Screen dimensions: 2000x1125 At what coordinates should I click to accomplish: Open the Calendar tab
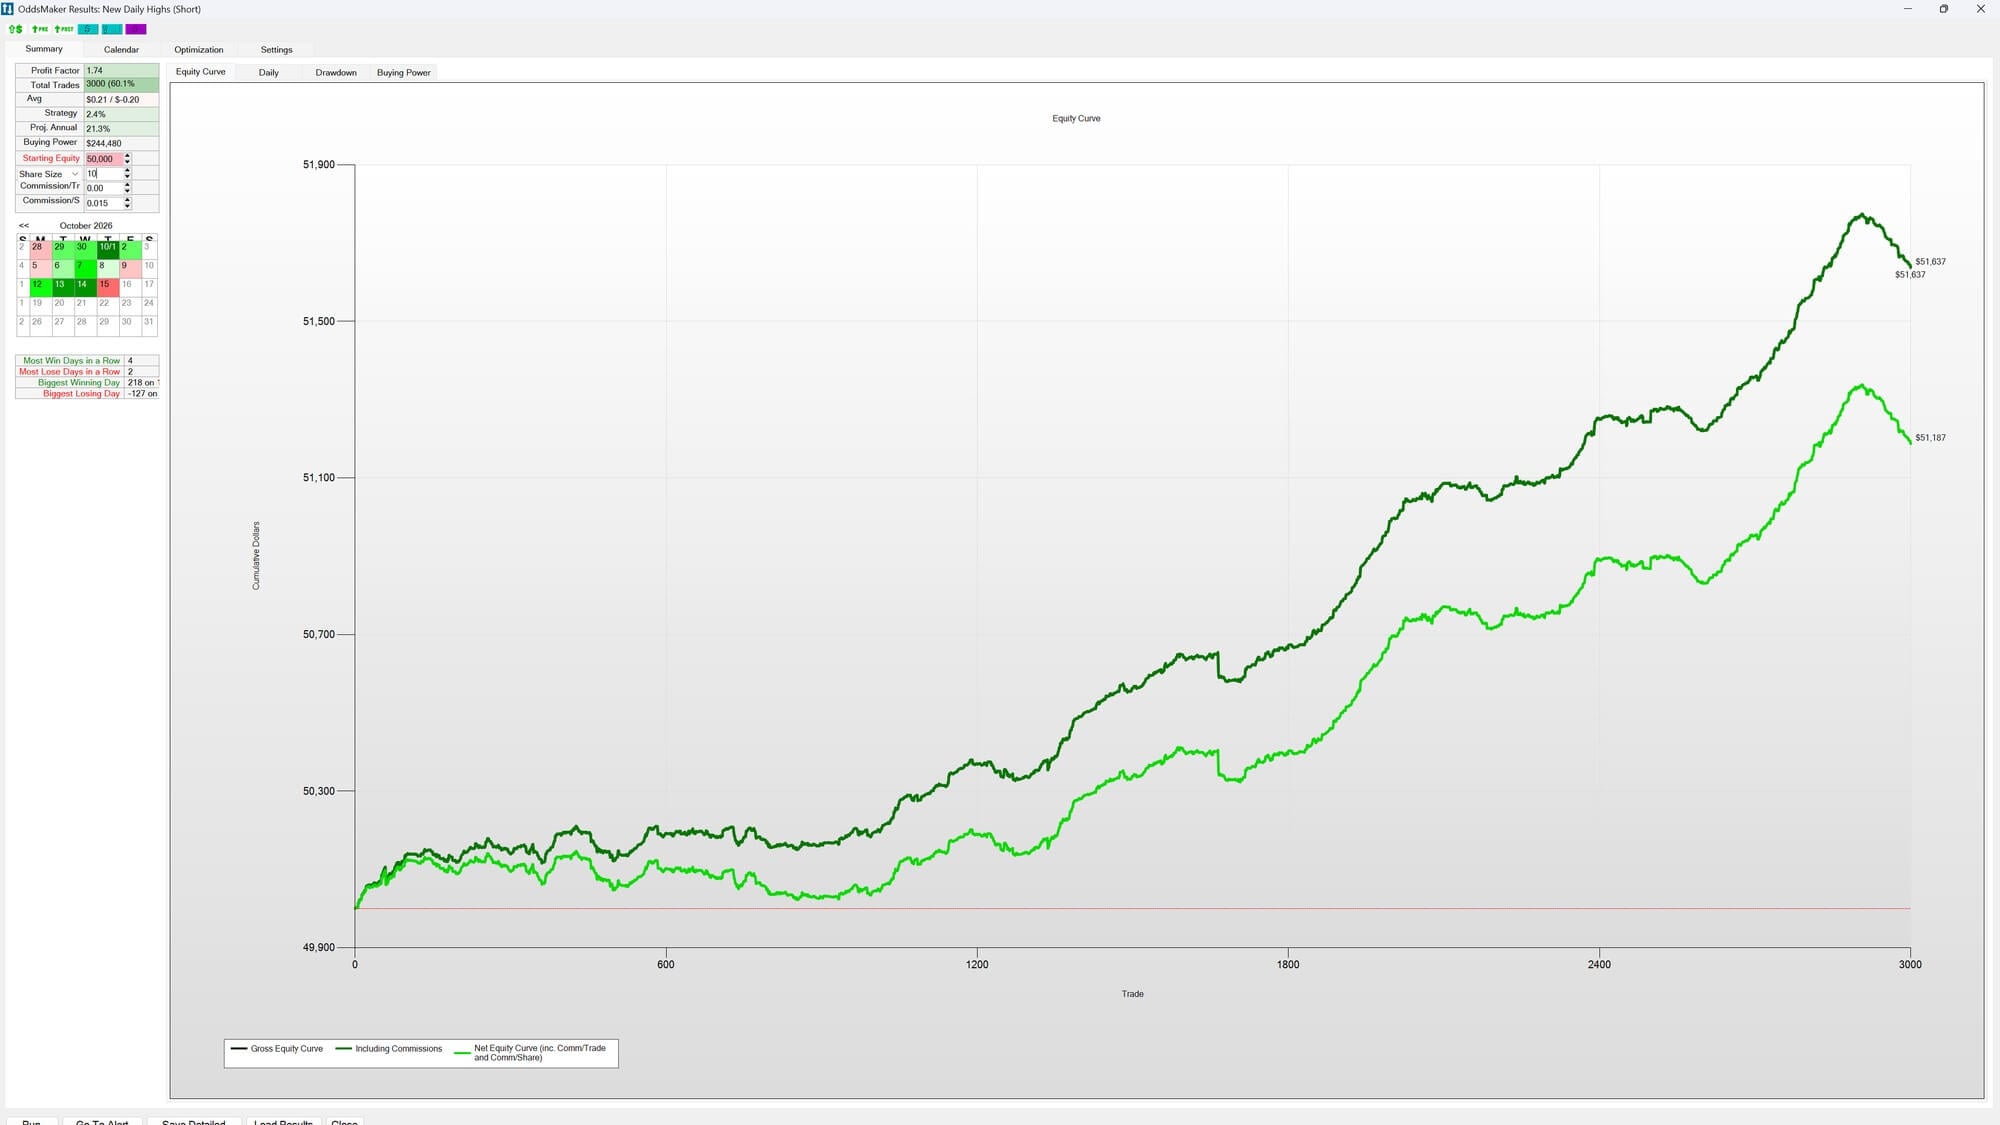(x=121, y=50)
